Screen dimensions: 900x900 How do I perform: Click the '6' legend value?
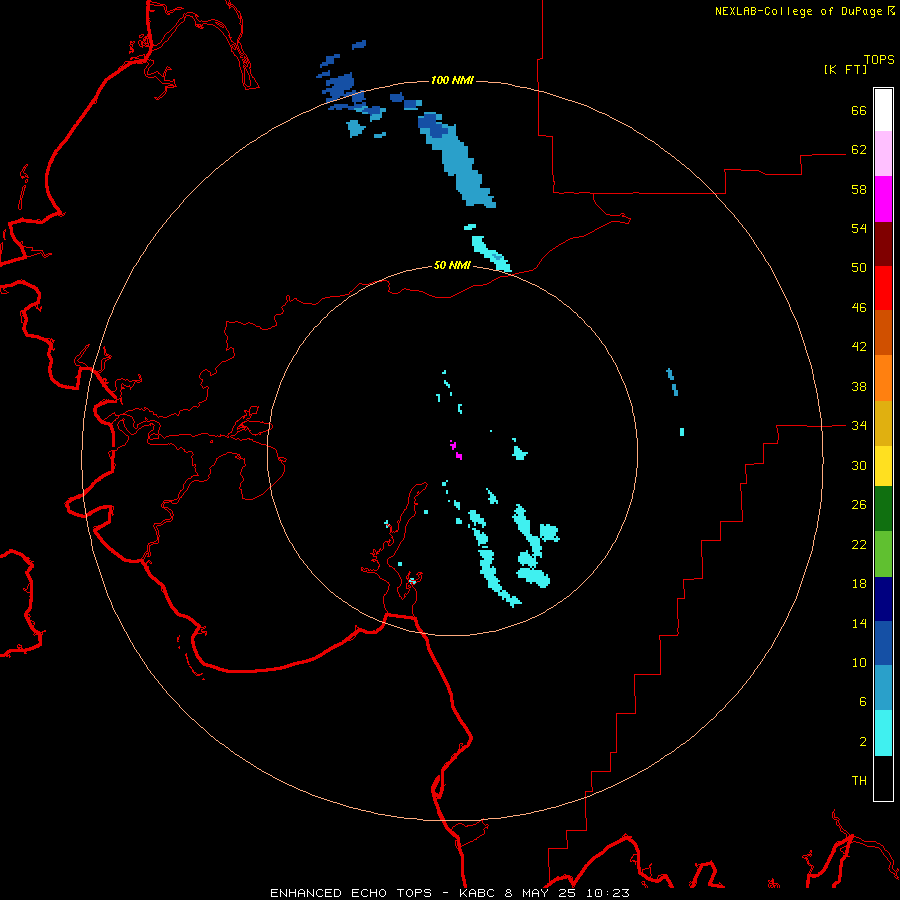pyautogui.click(x=863, y=701)
